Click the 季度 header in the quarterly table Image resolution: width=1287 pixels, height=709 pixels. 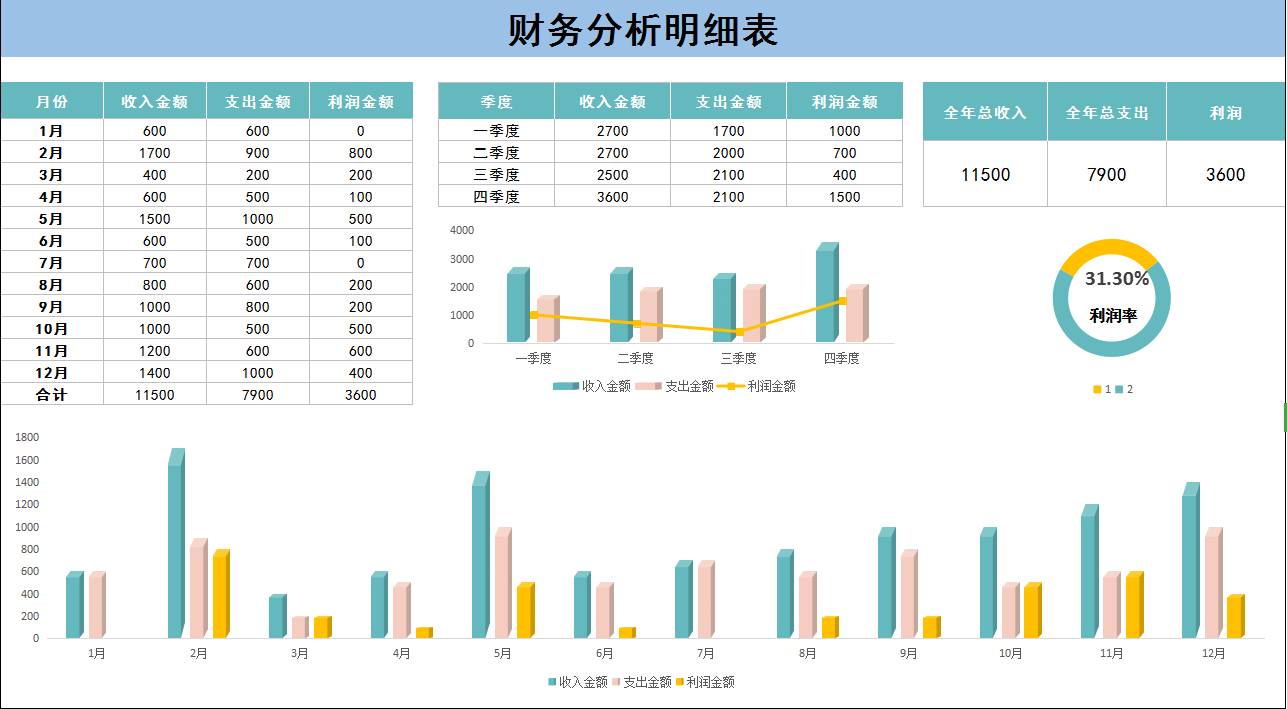click(494, 100)
